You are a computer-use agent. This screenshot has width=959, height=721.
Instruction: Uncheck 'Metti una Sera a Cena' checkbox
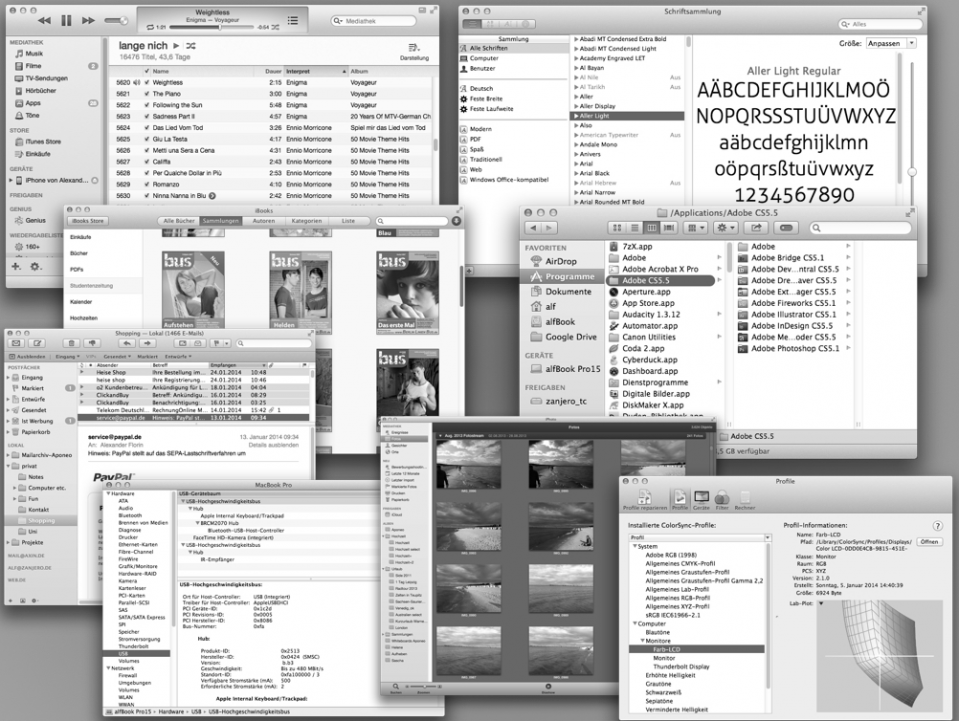(147, 150)
